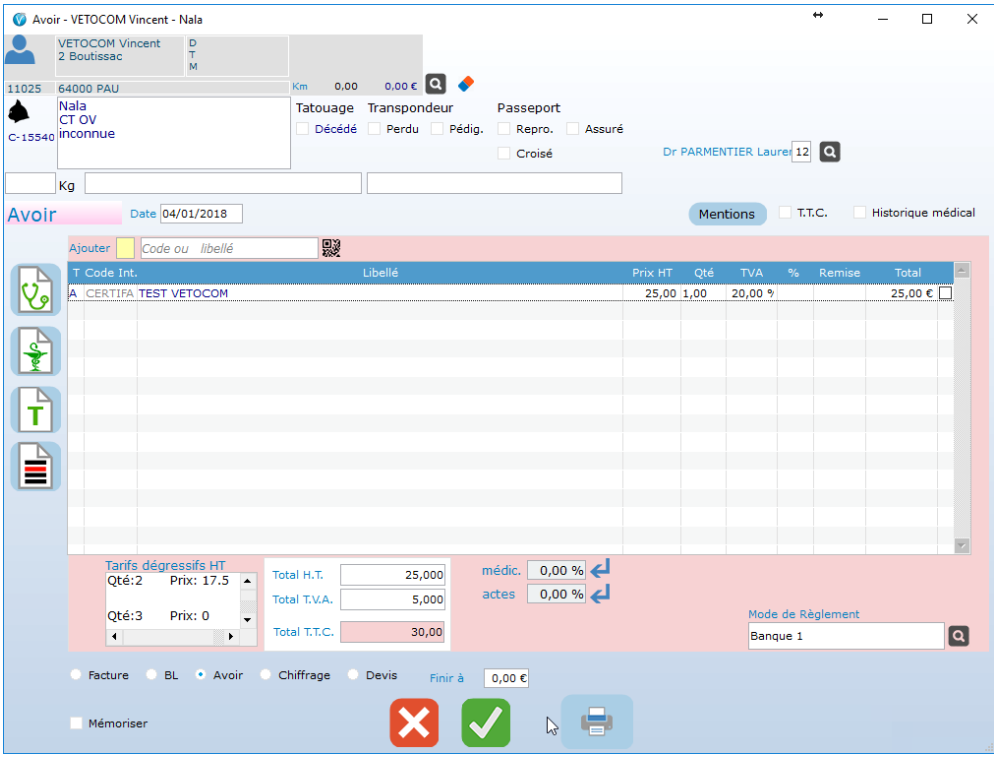994x759 pixels.
Task: Click the Ajouter label link
Action: [89, 248]
